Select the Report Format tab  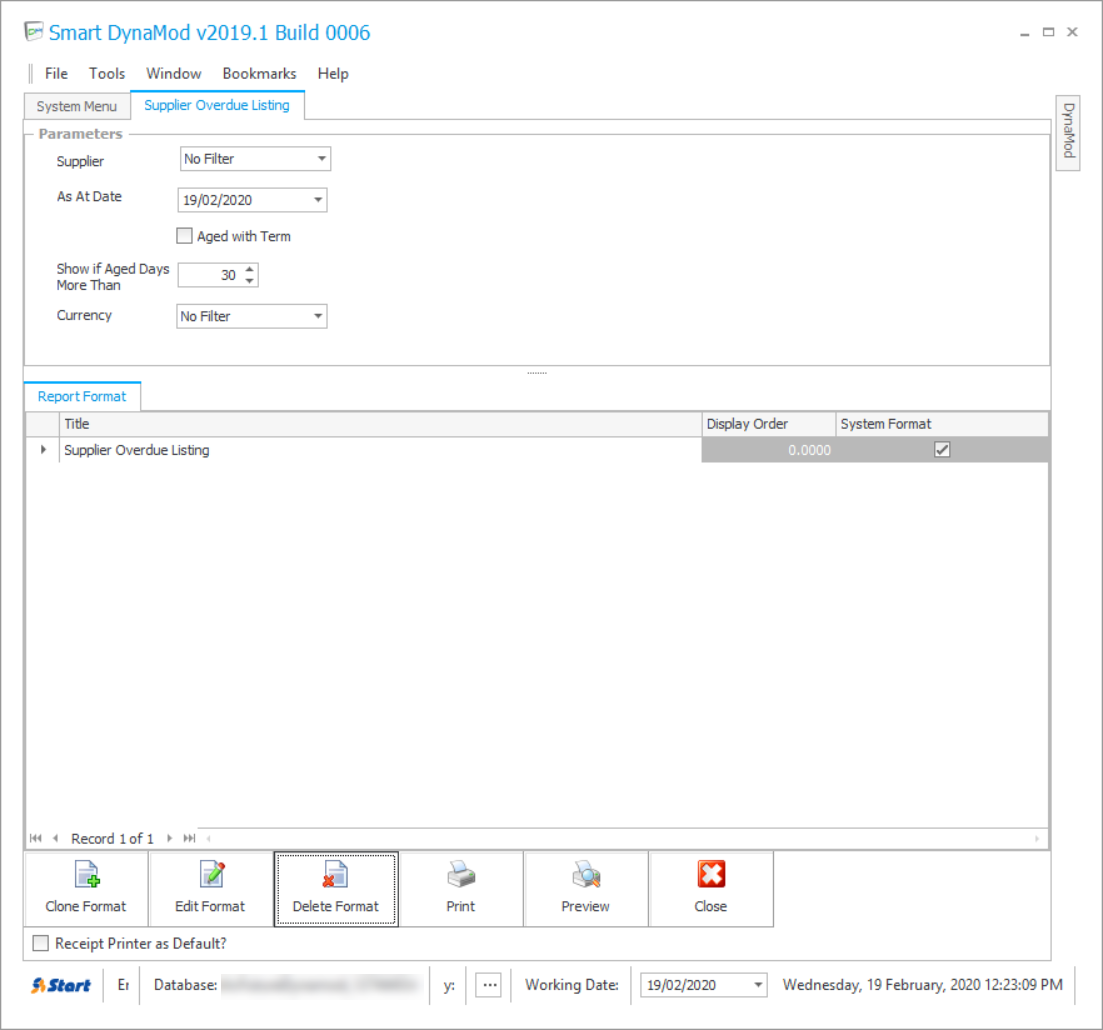click(x=82, y=396)
